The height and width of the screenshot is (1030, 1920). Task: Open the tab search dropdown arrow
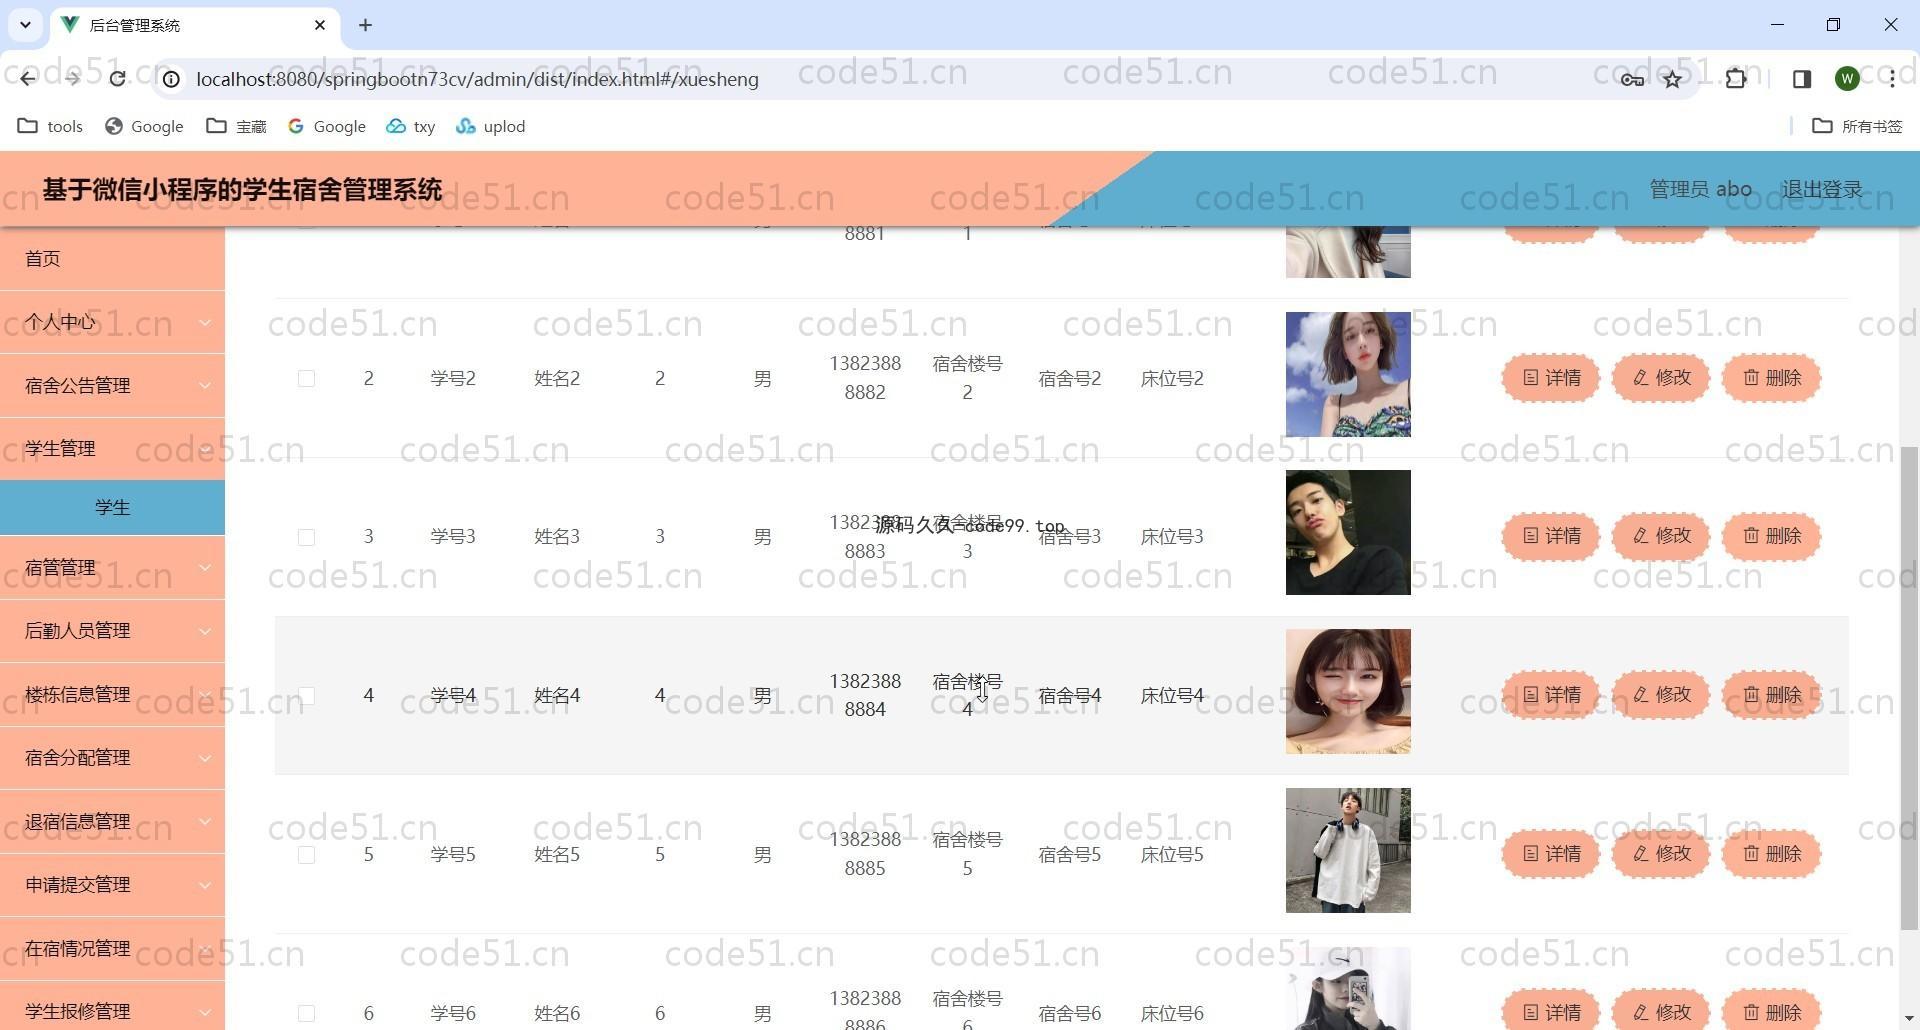coord(25,25)
